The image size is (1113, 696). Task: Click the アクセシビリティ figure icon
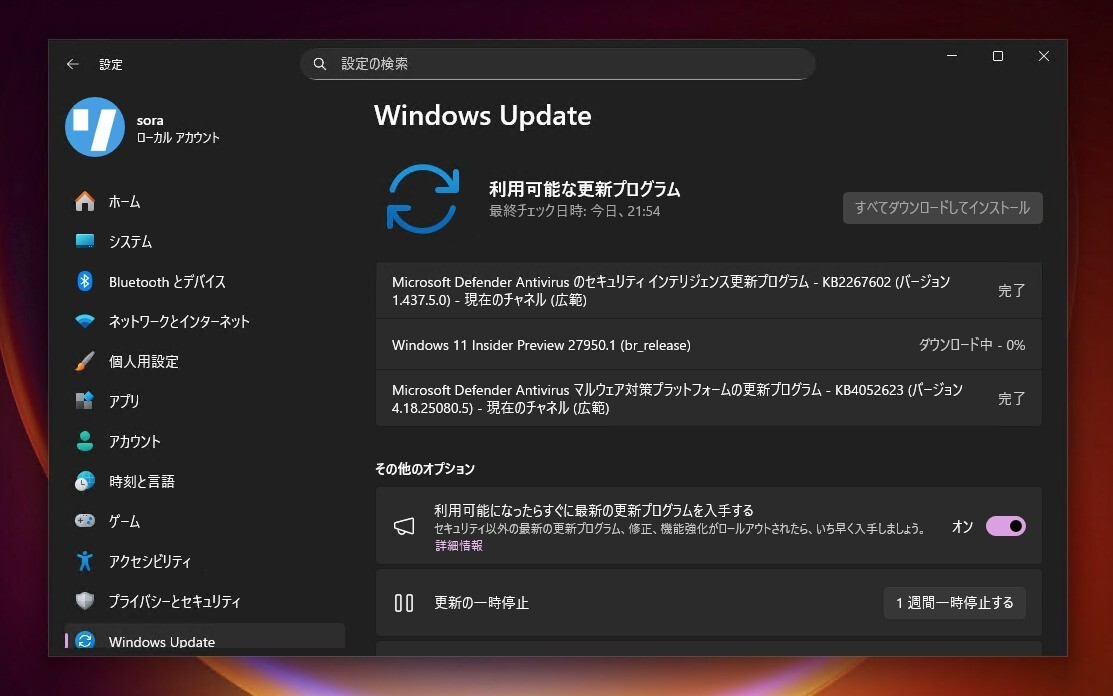(x=85, y=561)
